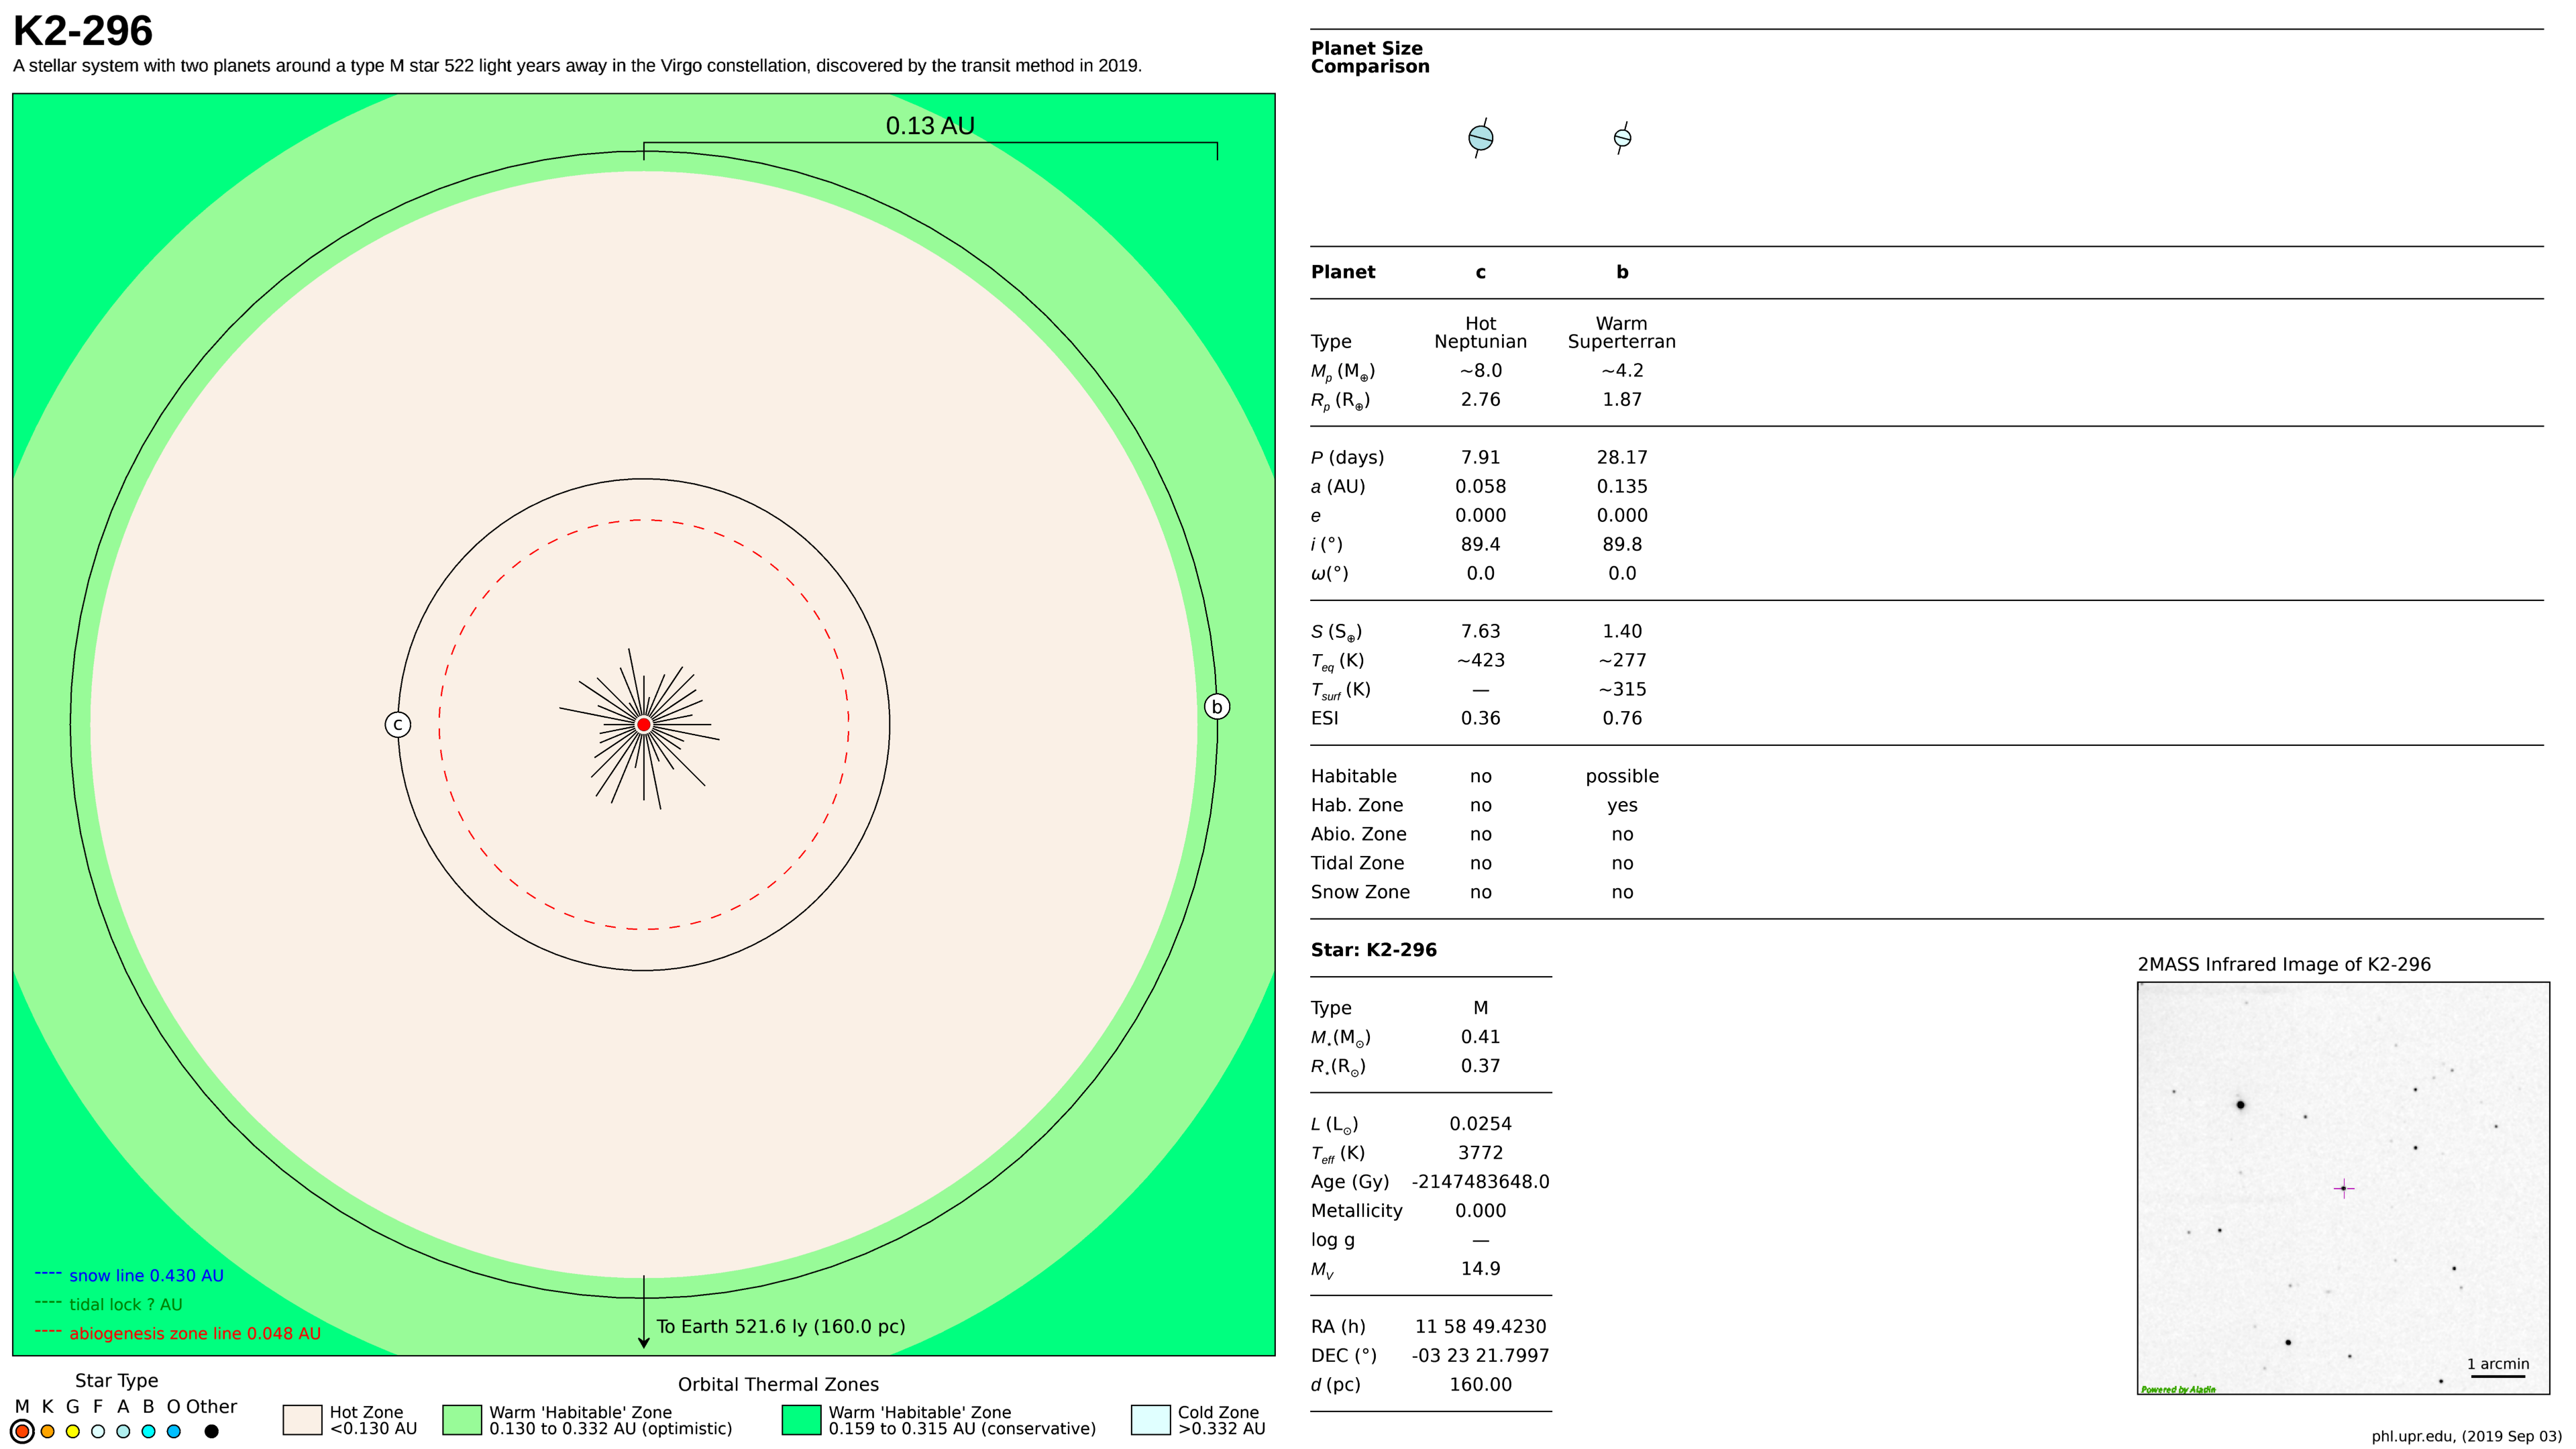Click the Hot Zone legend swatch

(x=302, y=1420)
